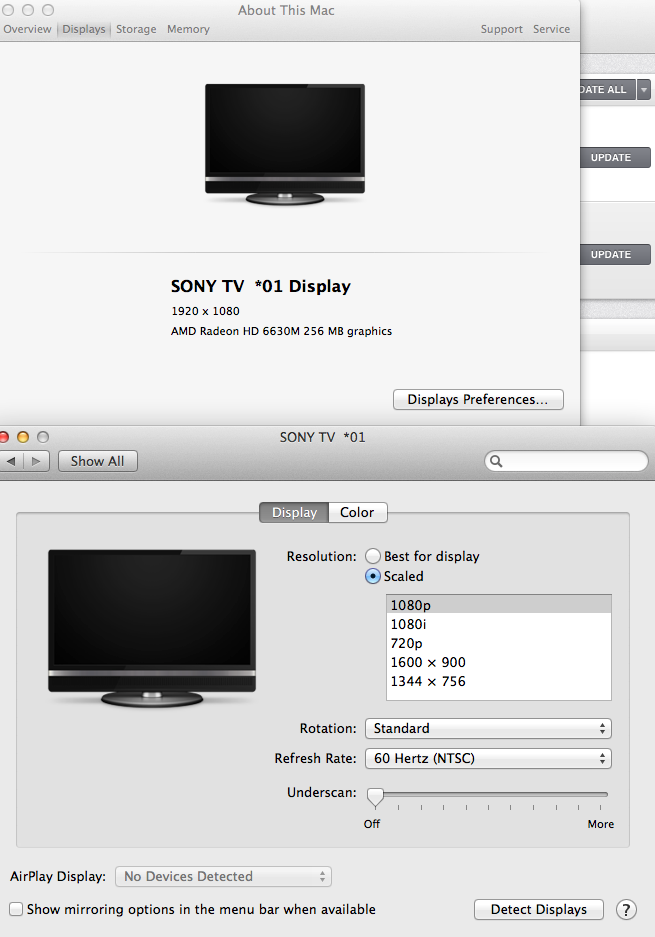Close the SONY TV *01 preferences window
Image resolution: width=655 pixels, height=937 pixels.
[x=4, y=437]
